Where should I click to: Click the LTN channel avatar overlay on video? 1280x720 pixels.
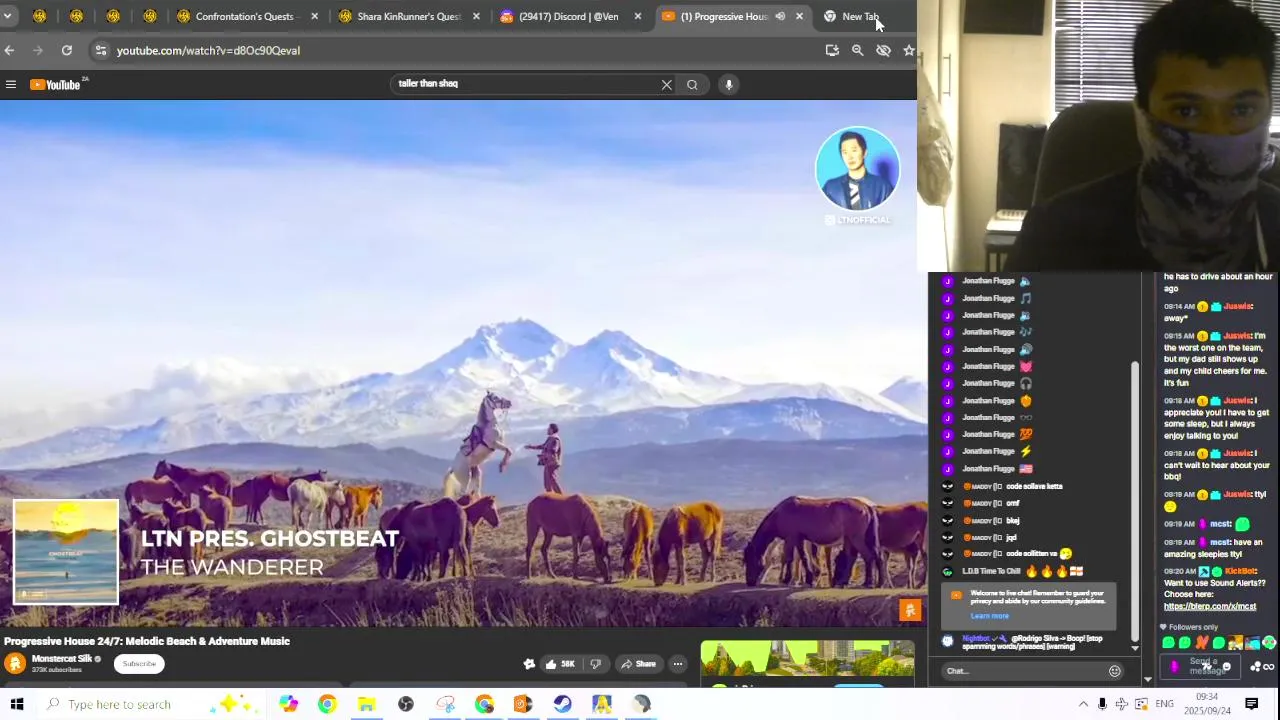coord(857,168)
